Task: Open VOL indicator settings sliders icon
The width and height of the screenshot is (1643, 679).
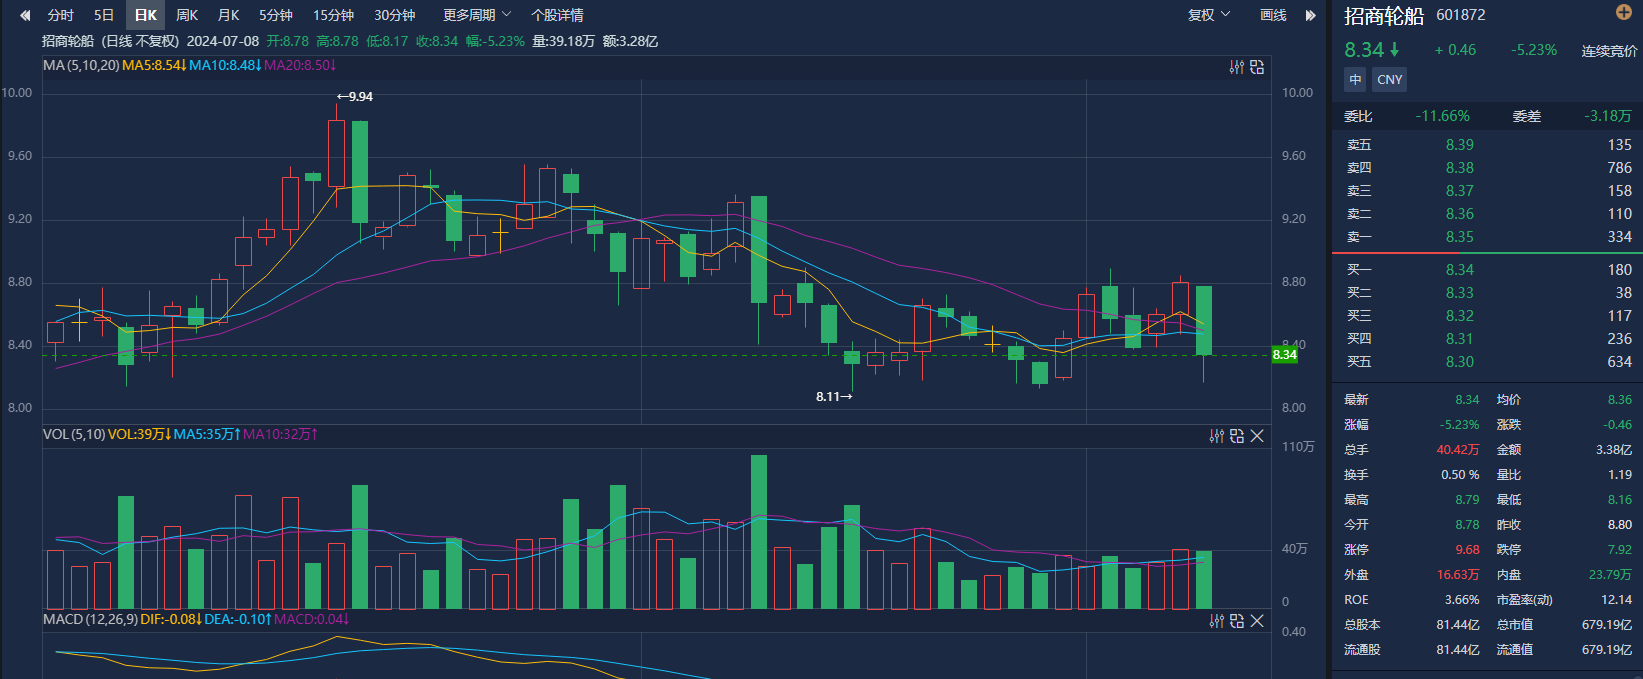Action: (x=1217, y=436)
